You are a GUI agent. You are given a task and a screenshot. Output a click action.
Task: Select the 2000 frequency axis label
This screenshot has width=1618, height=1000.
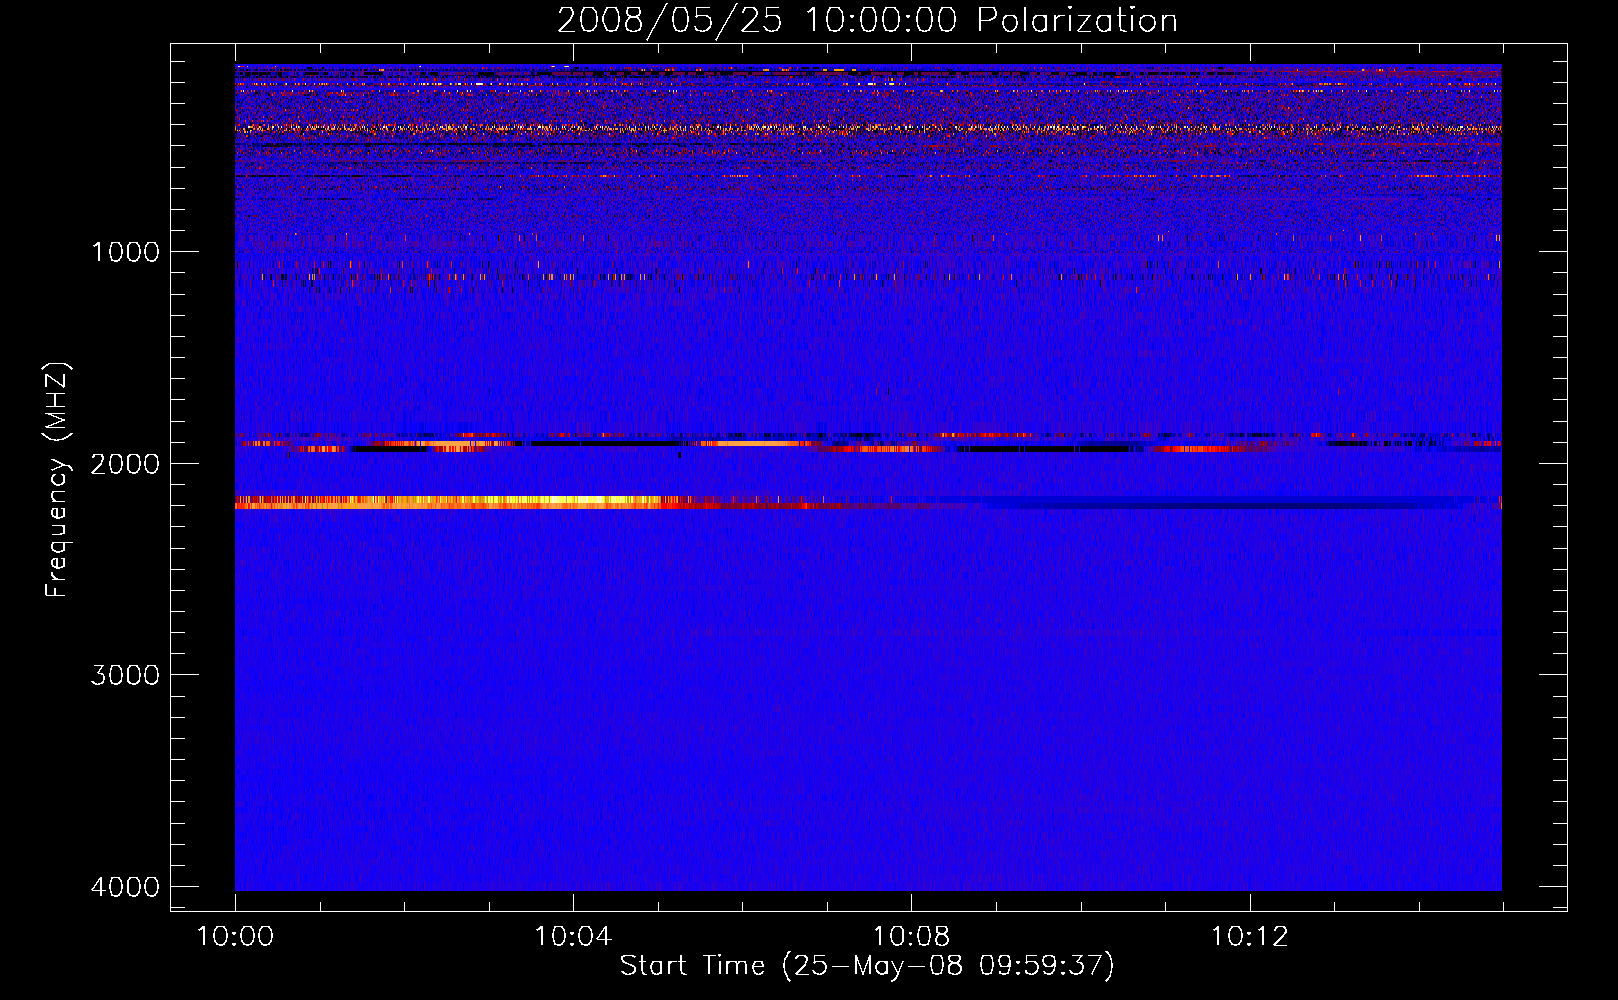coord(125,464)
